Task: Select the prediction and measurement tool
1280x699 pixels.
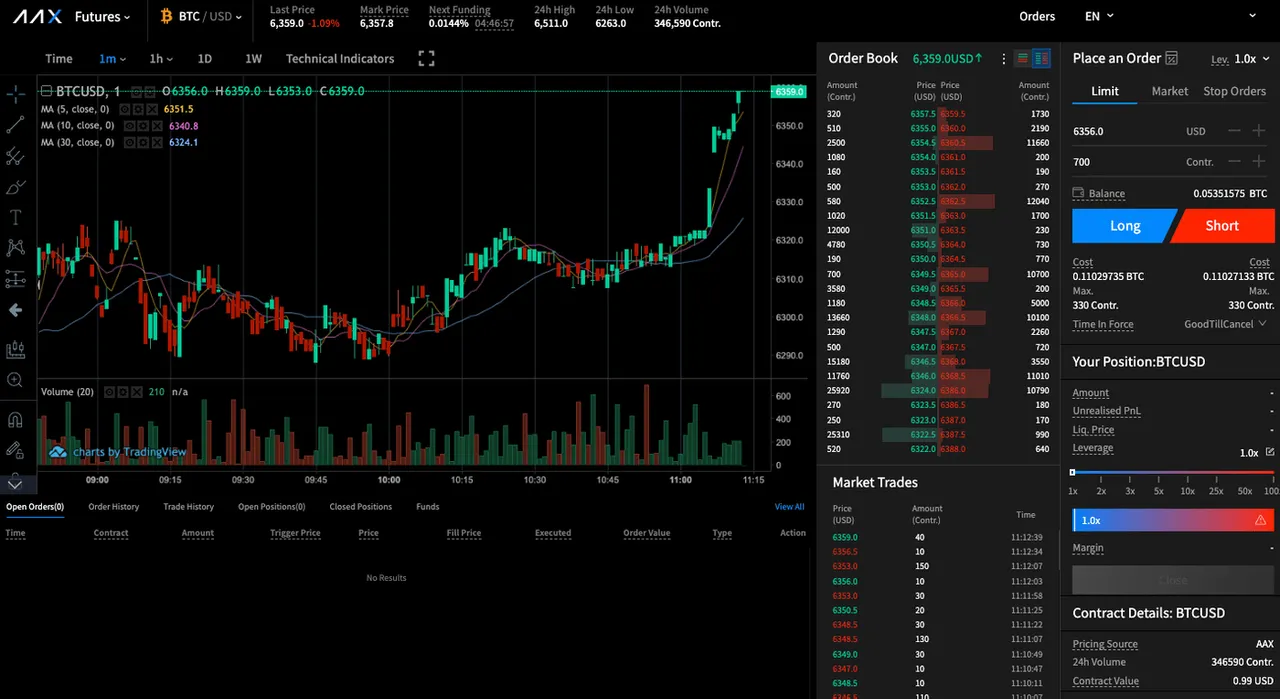Action: click(x=15, y=278)
